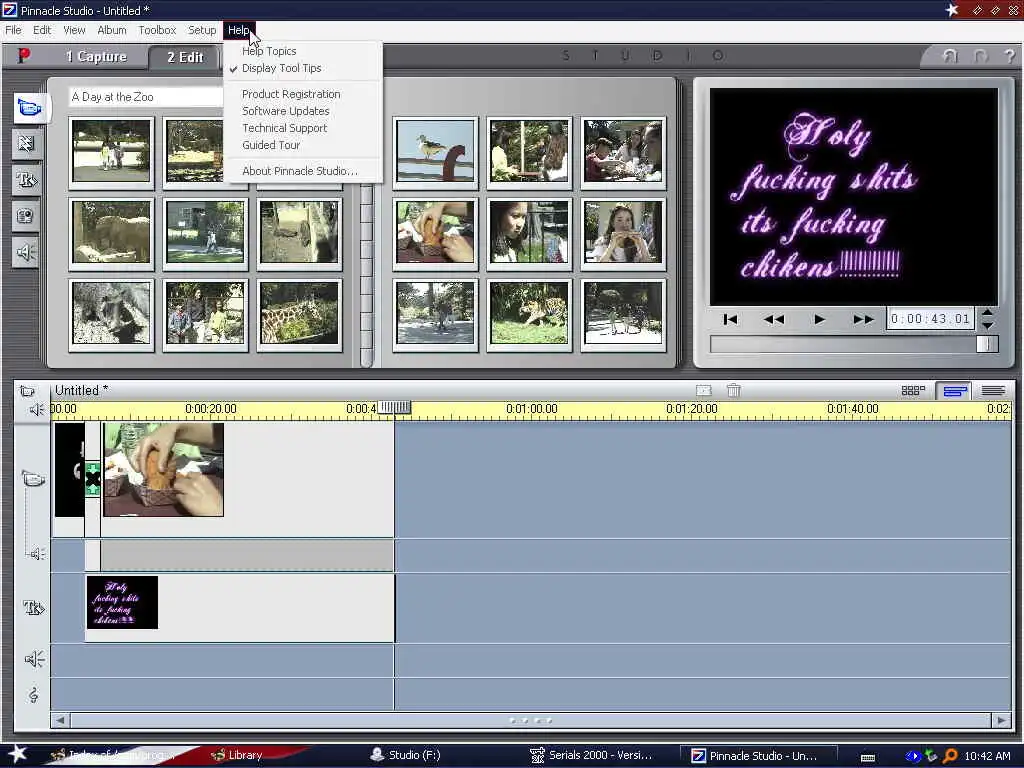Open the Toolbox menu
1024x768 pixels.
tap(157, 30)
